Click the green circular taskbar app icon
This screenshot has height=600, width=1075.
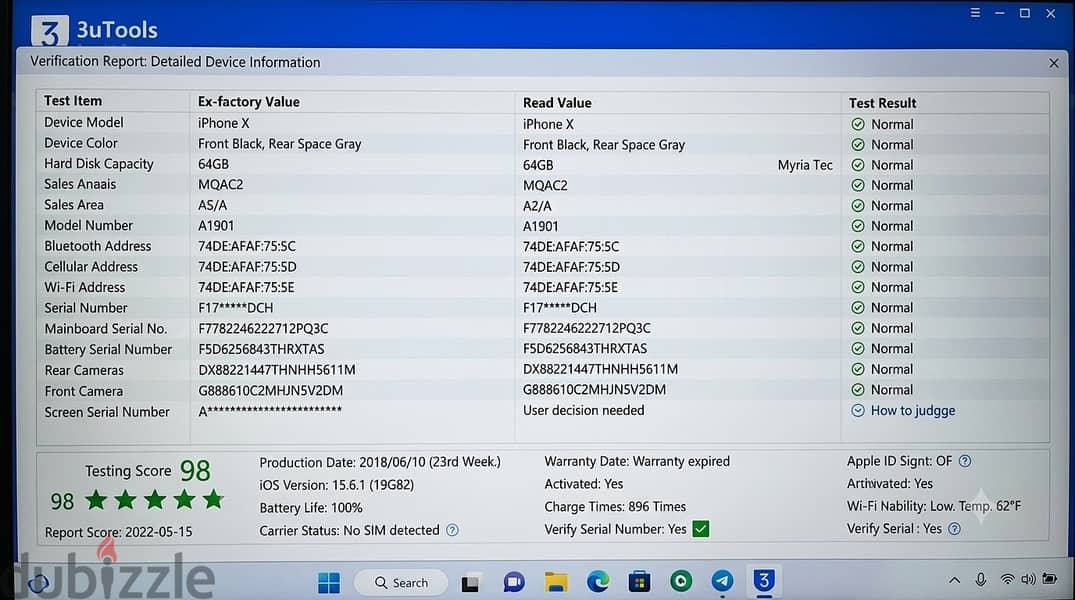click(x=681, y=581)
